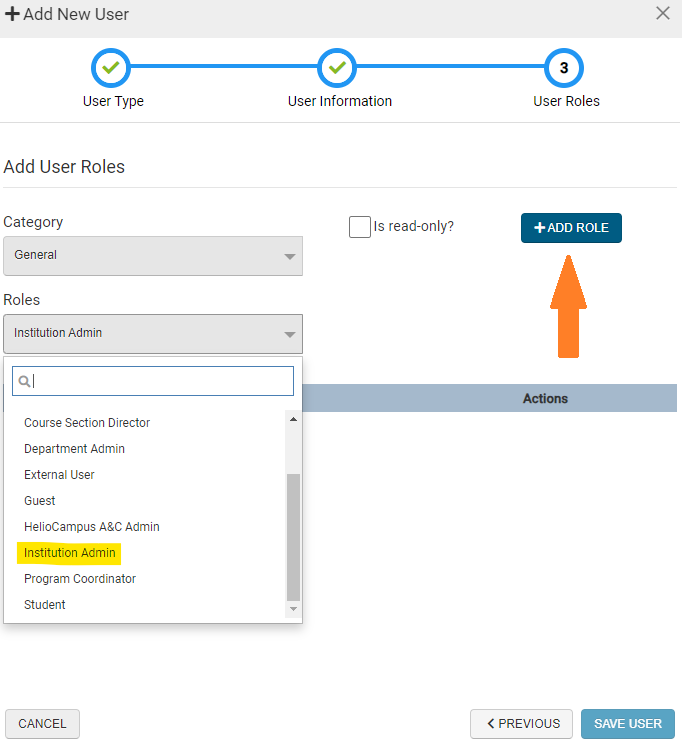Screen dimensions: 682x742
Task: Click the step 3 User Roles circle
Action: (564, 68)
